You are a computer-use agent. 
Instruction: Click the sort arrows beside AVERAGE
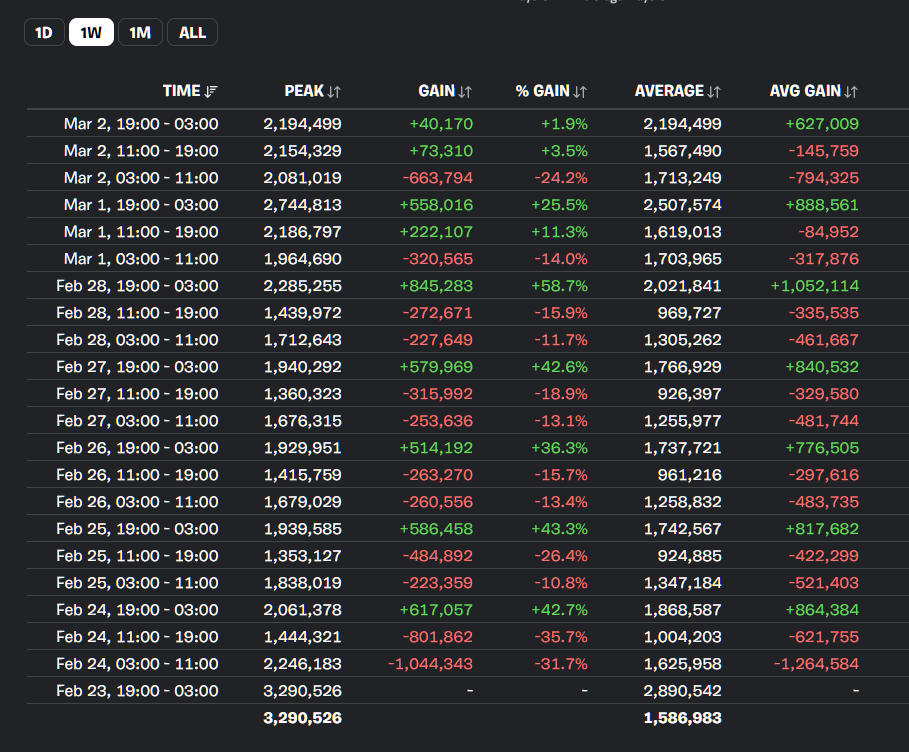click(714, 91)
